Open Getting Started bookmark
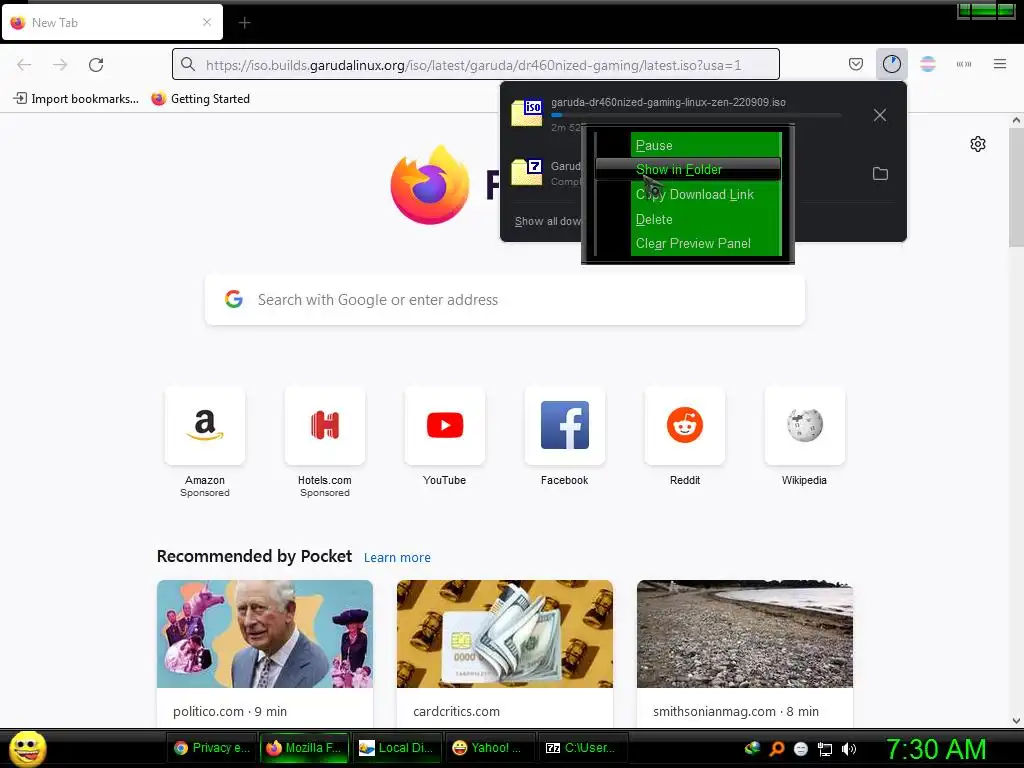1024x768 pixels. [x=201, y=99]
